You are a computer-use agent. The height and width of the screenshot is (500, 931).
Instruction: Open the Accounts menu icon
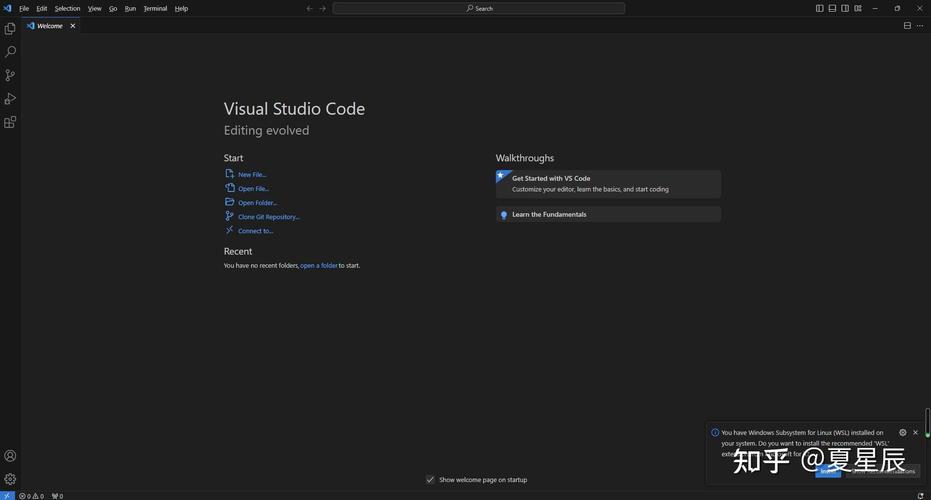[10, 456]
